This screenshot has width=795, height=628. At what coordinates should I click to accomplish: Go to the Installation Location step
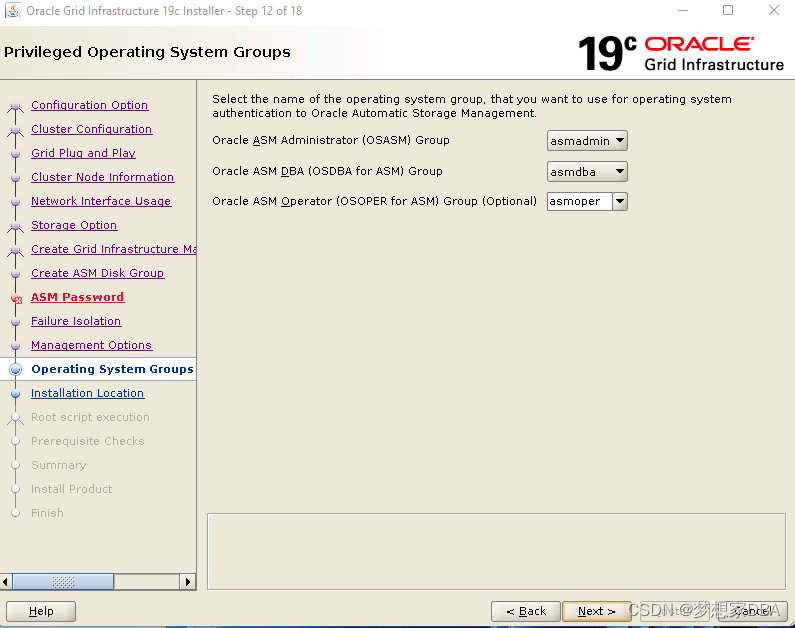pos(87,393)
